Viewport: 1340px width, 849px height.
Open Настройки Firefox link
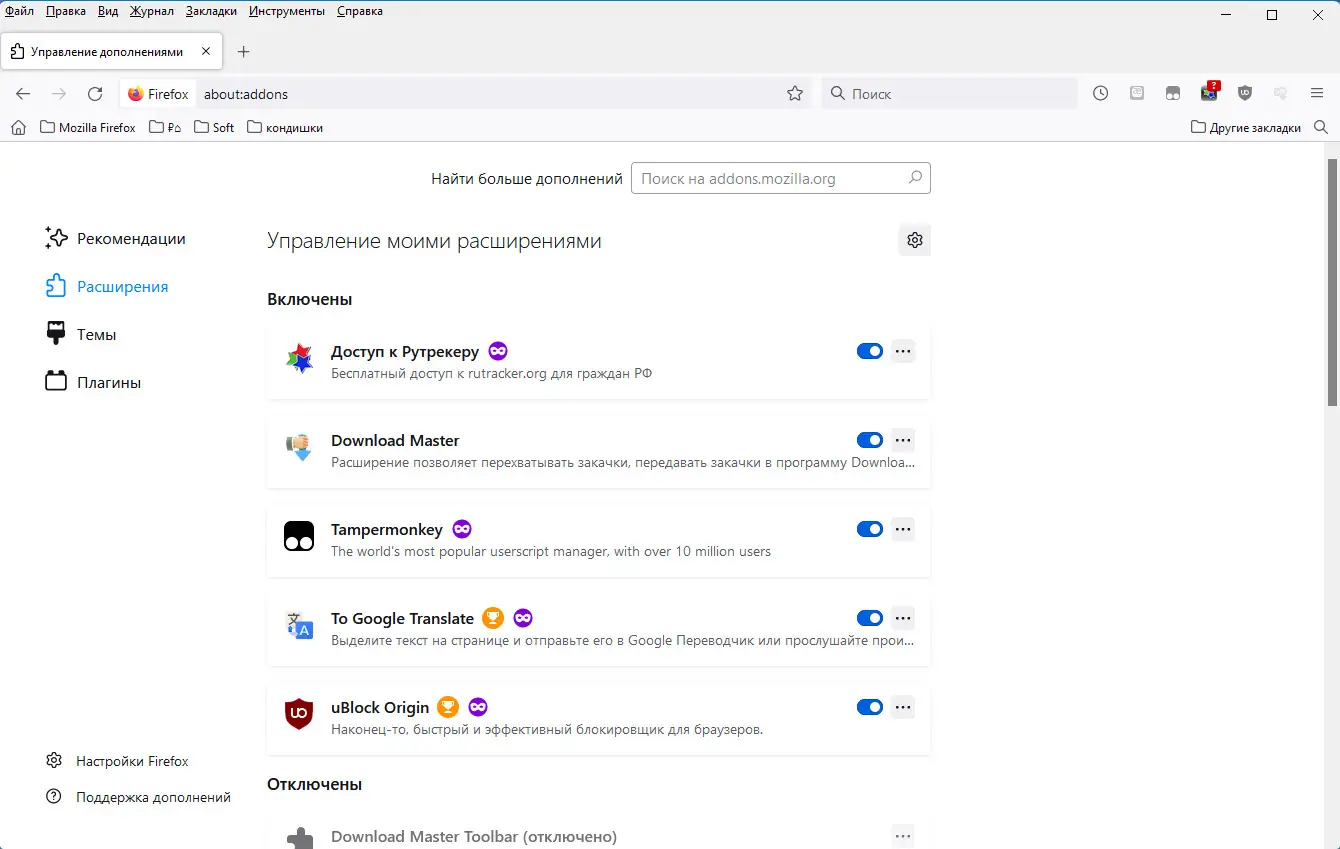(132, 761)
